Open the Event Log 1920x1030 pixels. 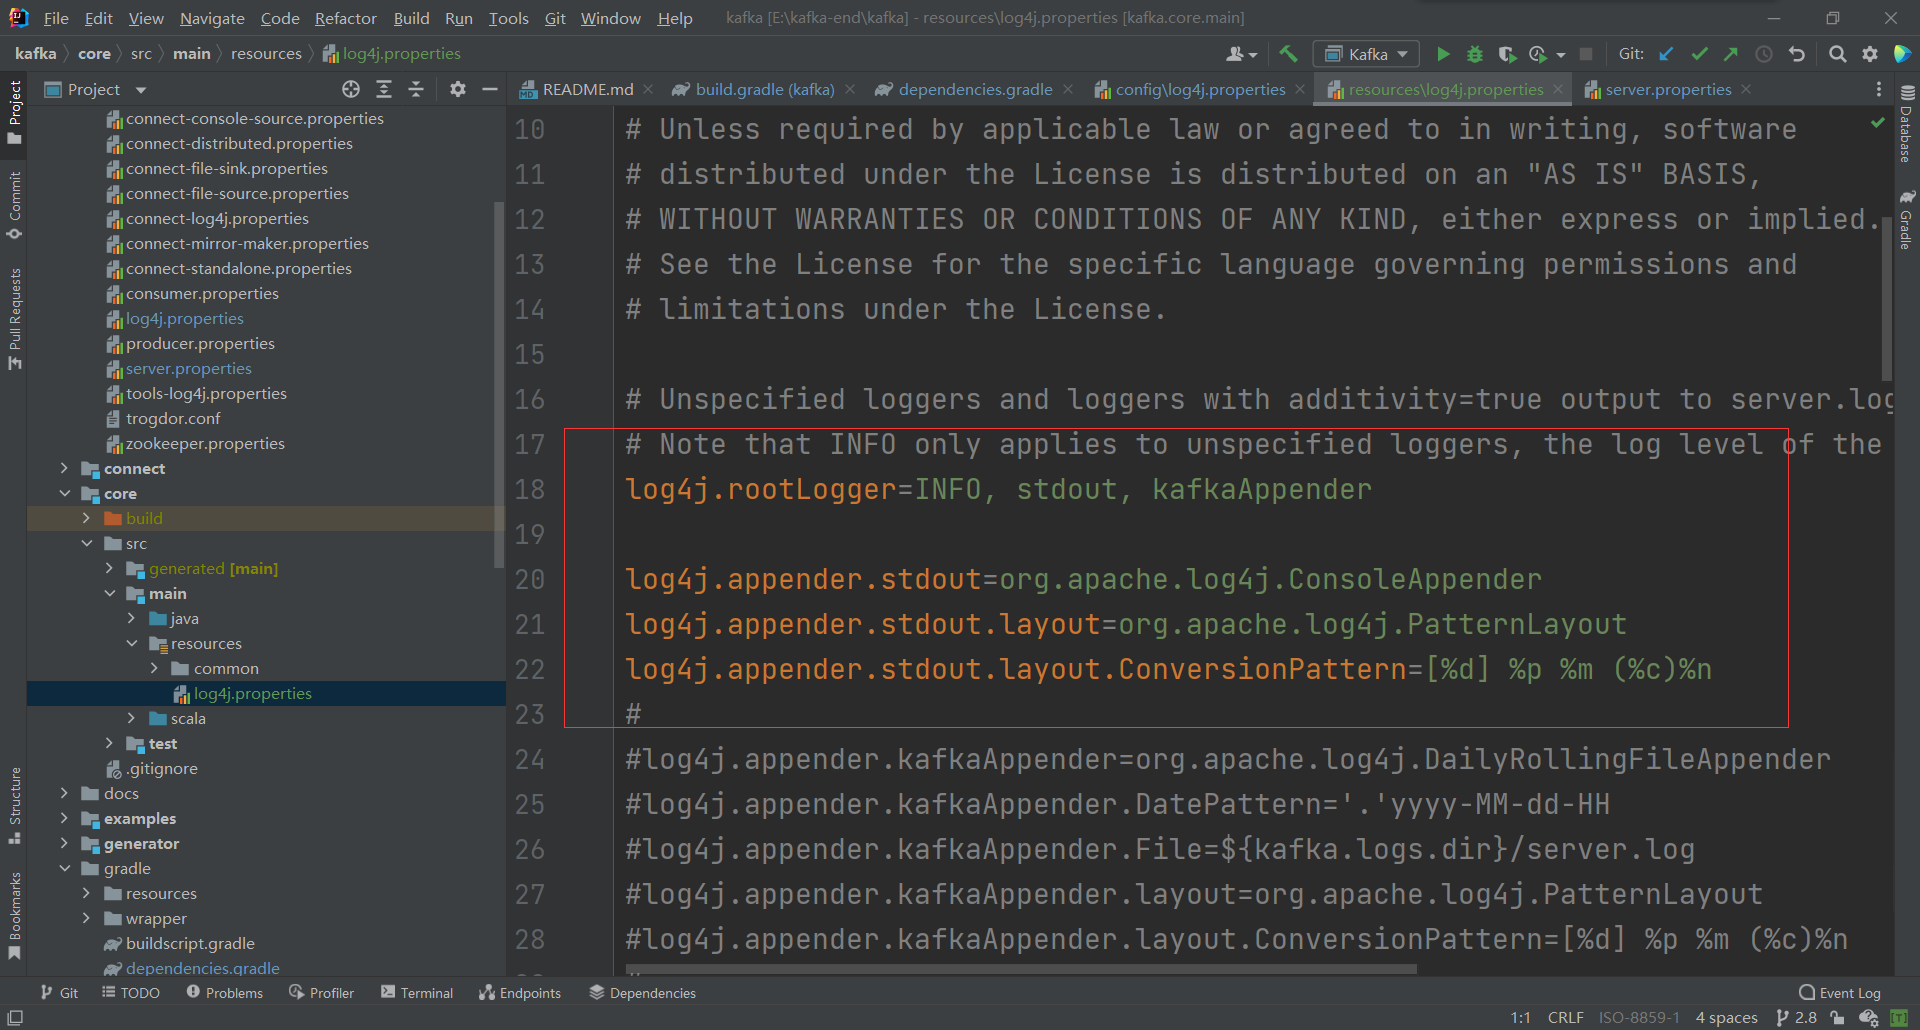coord(1840,992)
